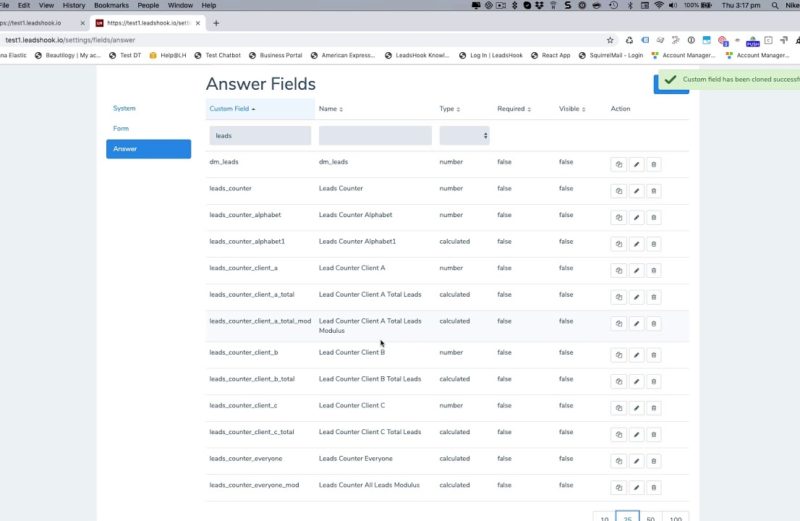800x521 pixels.
Task: Clone the leads_counter_client_a_total_mod field
Action: click(618, 324)
